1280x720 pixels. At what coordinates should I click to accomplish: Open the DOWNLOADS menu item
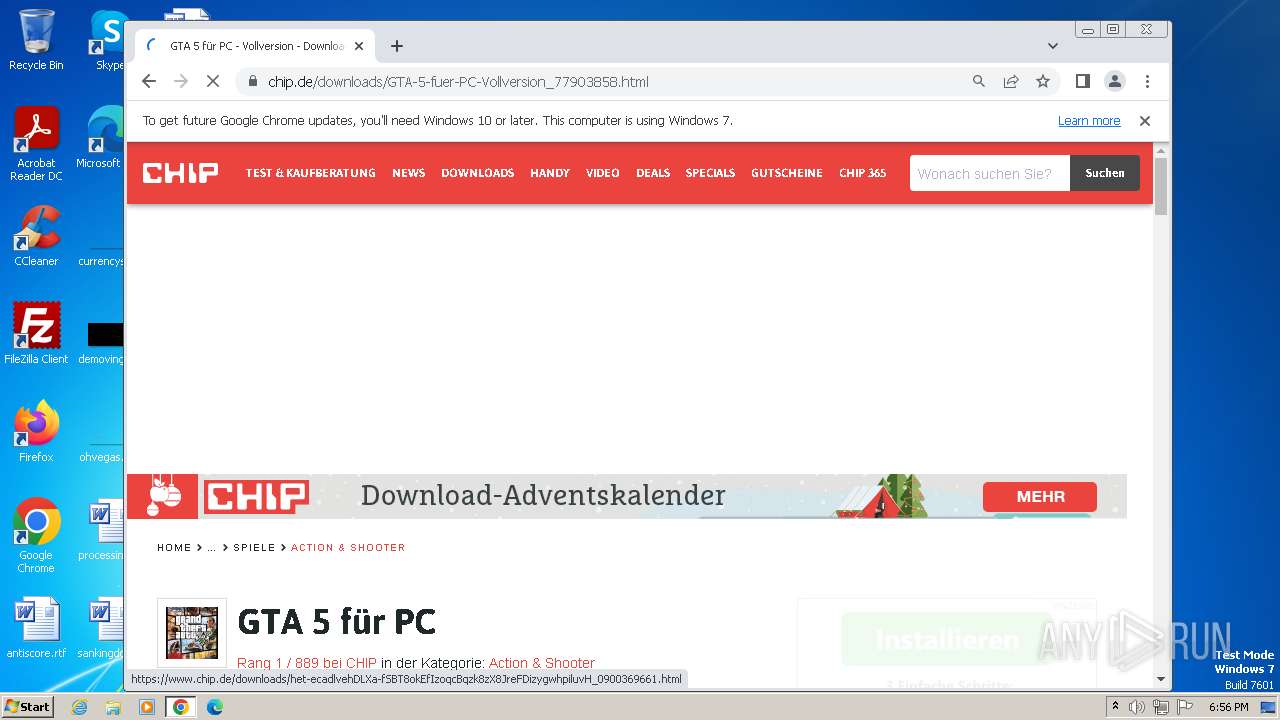pyautogui.click(x=477, y=173)
